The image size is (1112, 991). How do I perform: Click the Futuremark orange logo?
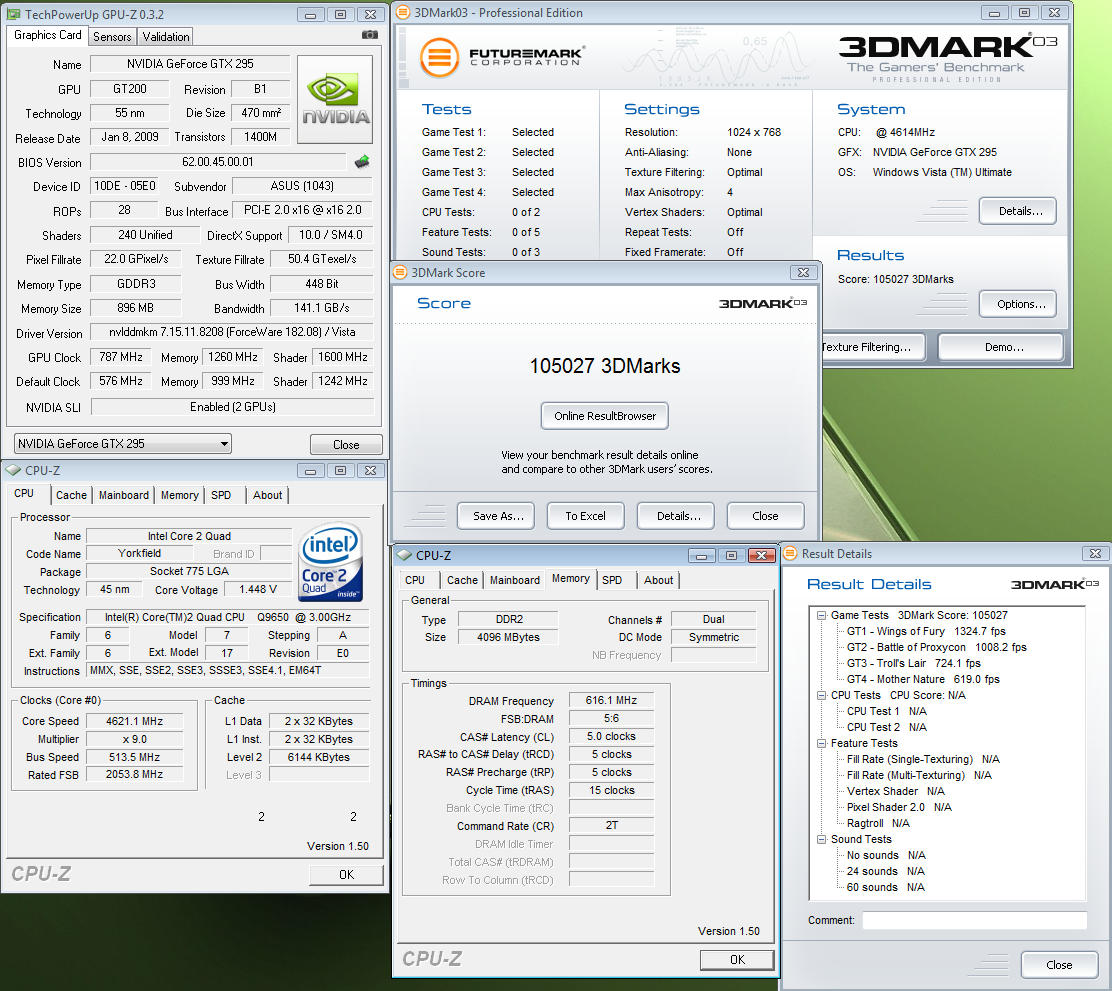click(440, 57)
